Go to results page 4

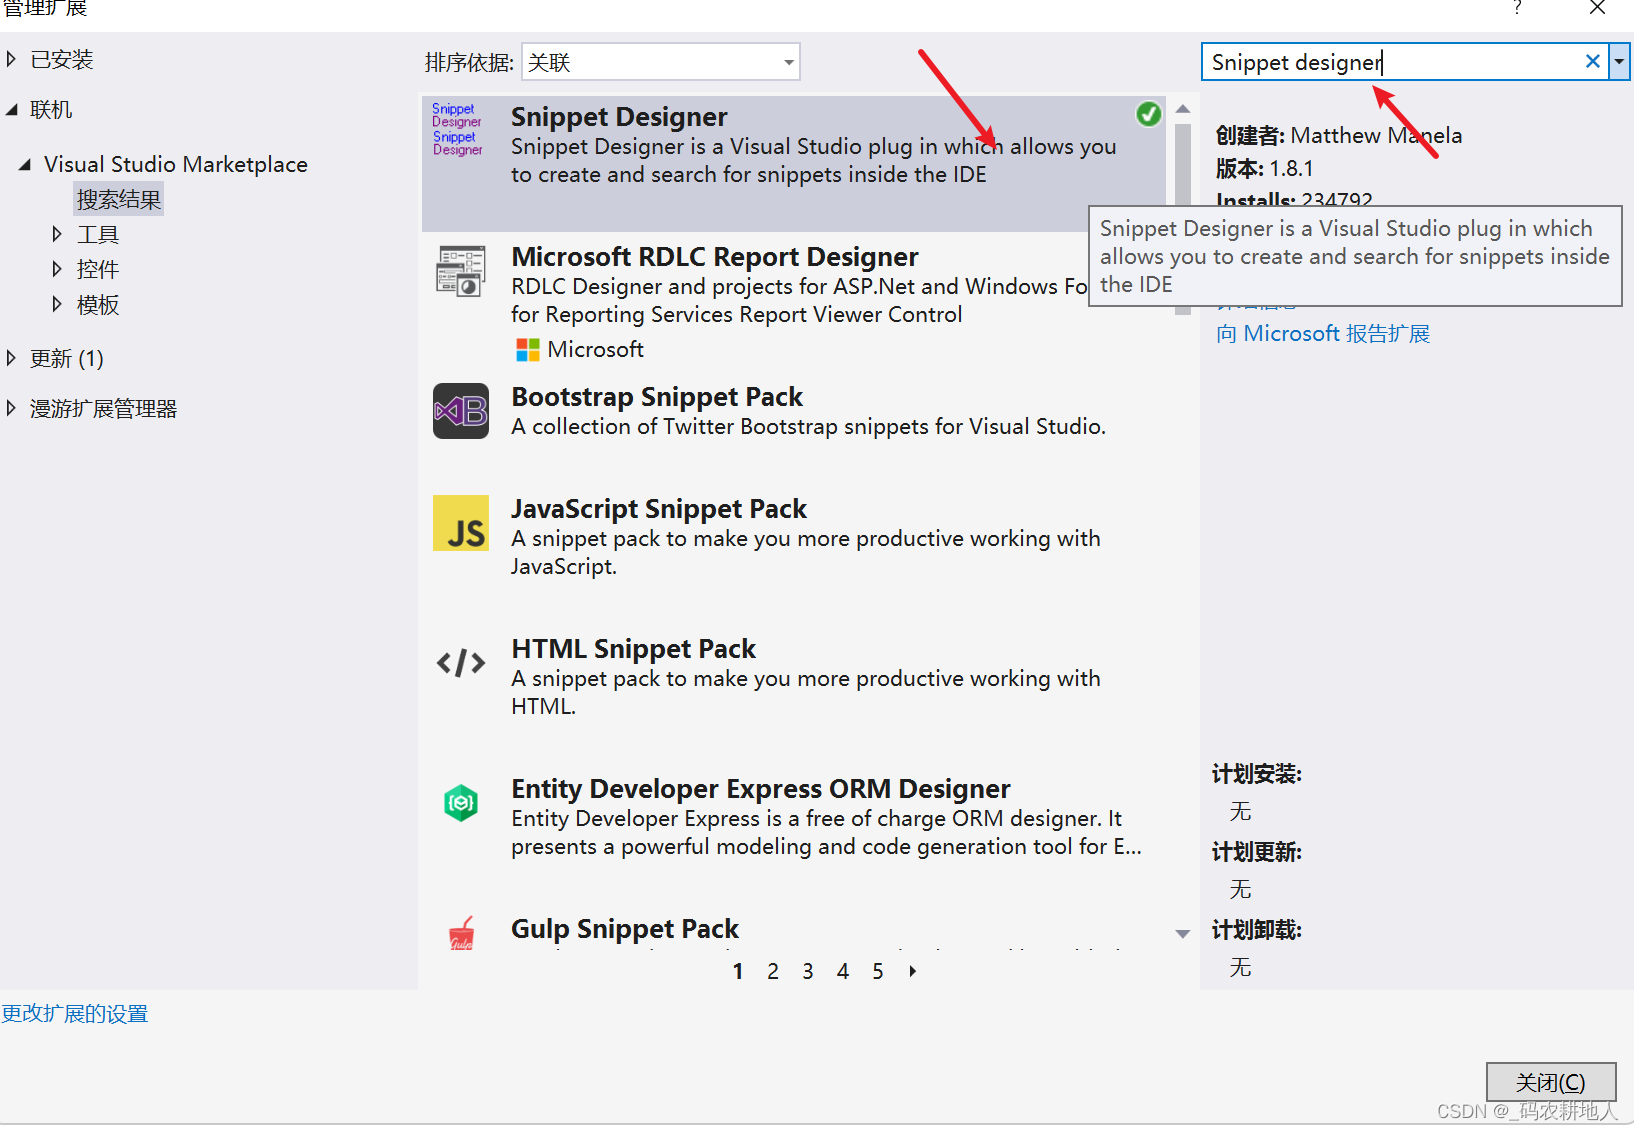(843, 971)
